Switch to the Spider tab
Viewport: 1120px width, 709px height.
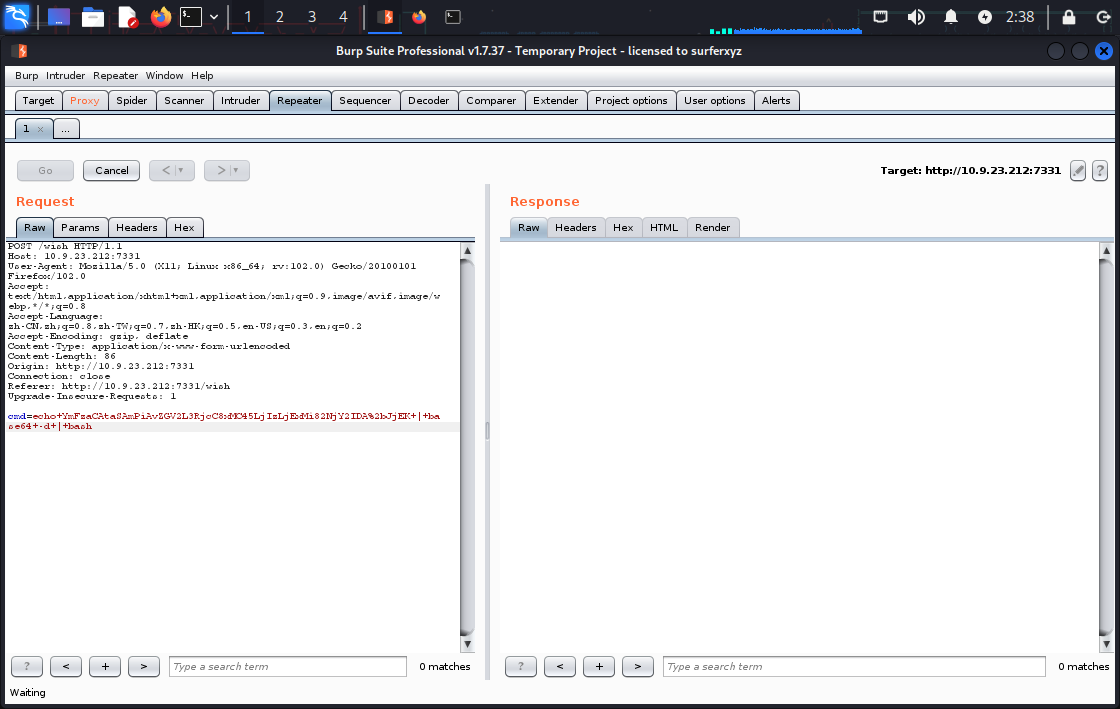(132, 101)
